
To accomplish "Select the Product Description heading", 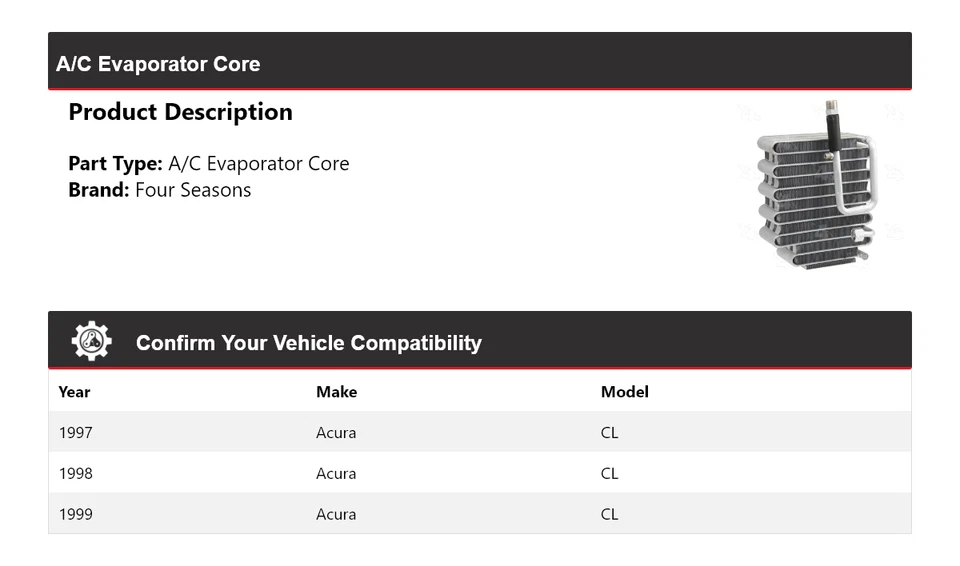I will pyautogui.click(x=180, y=112).
